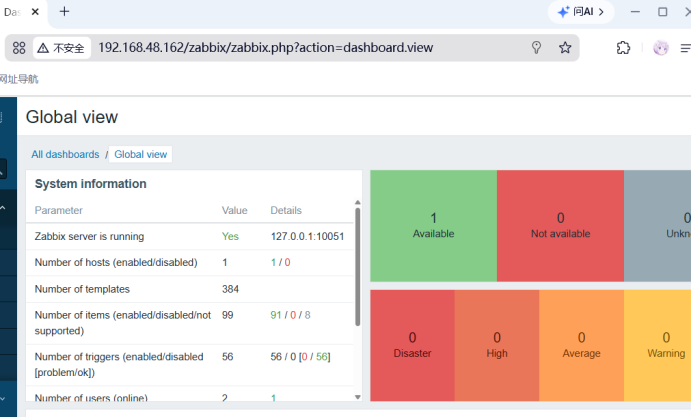Open the browser extensions puzzle icon
Image resolution: width=692 pixels, height=418 pixels.
coord(623,48)
